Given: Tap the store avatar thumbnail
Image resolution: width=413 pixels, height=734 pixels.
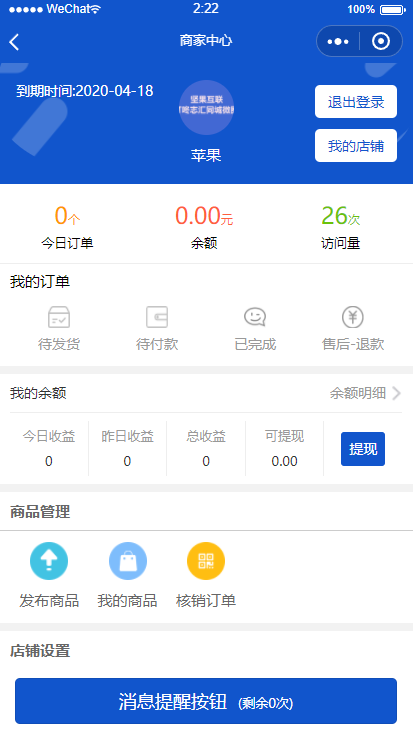Looking at the screenshot, I should coord(206,108).
